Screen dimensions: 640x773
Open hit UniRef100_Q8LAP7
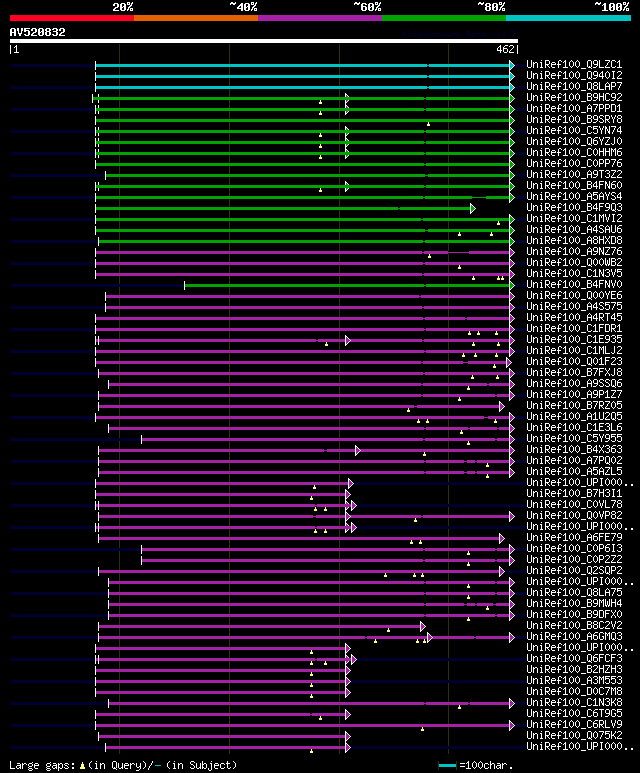coord(574,86)
